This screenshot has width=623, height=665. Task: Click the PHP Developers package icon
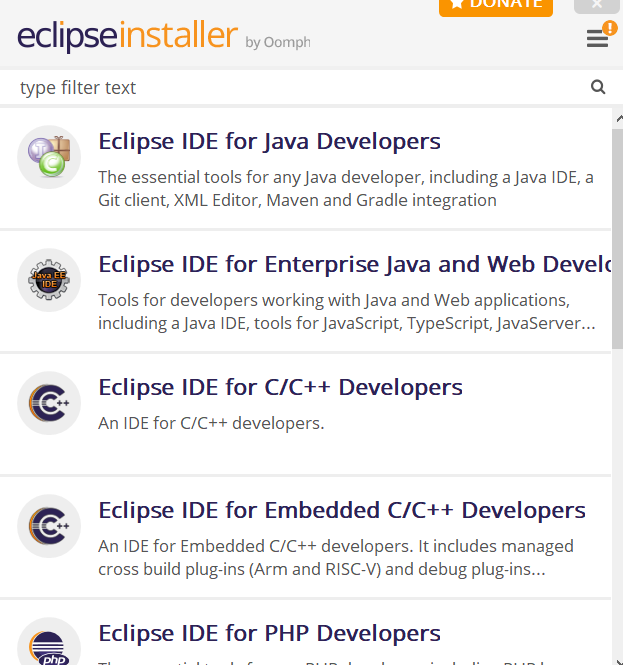click(x=49, y=641)
